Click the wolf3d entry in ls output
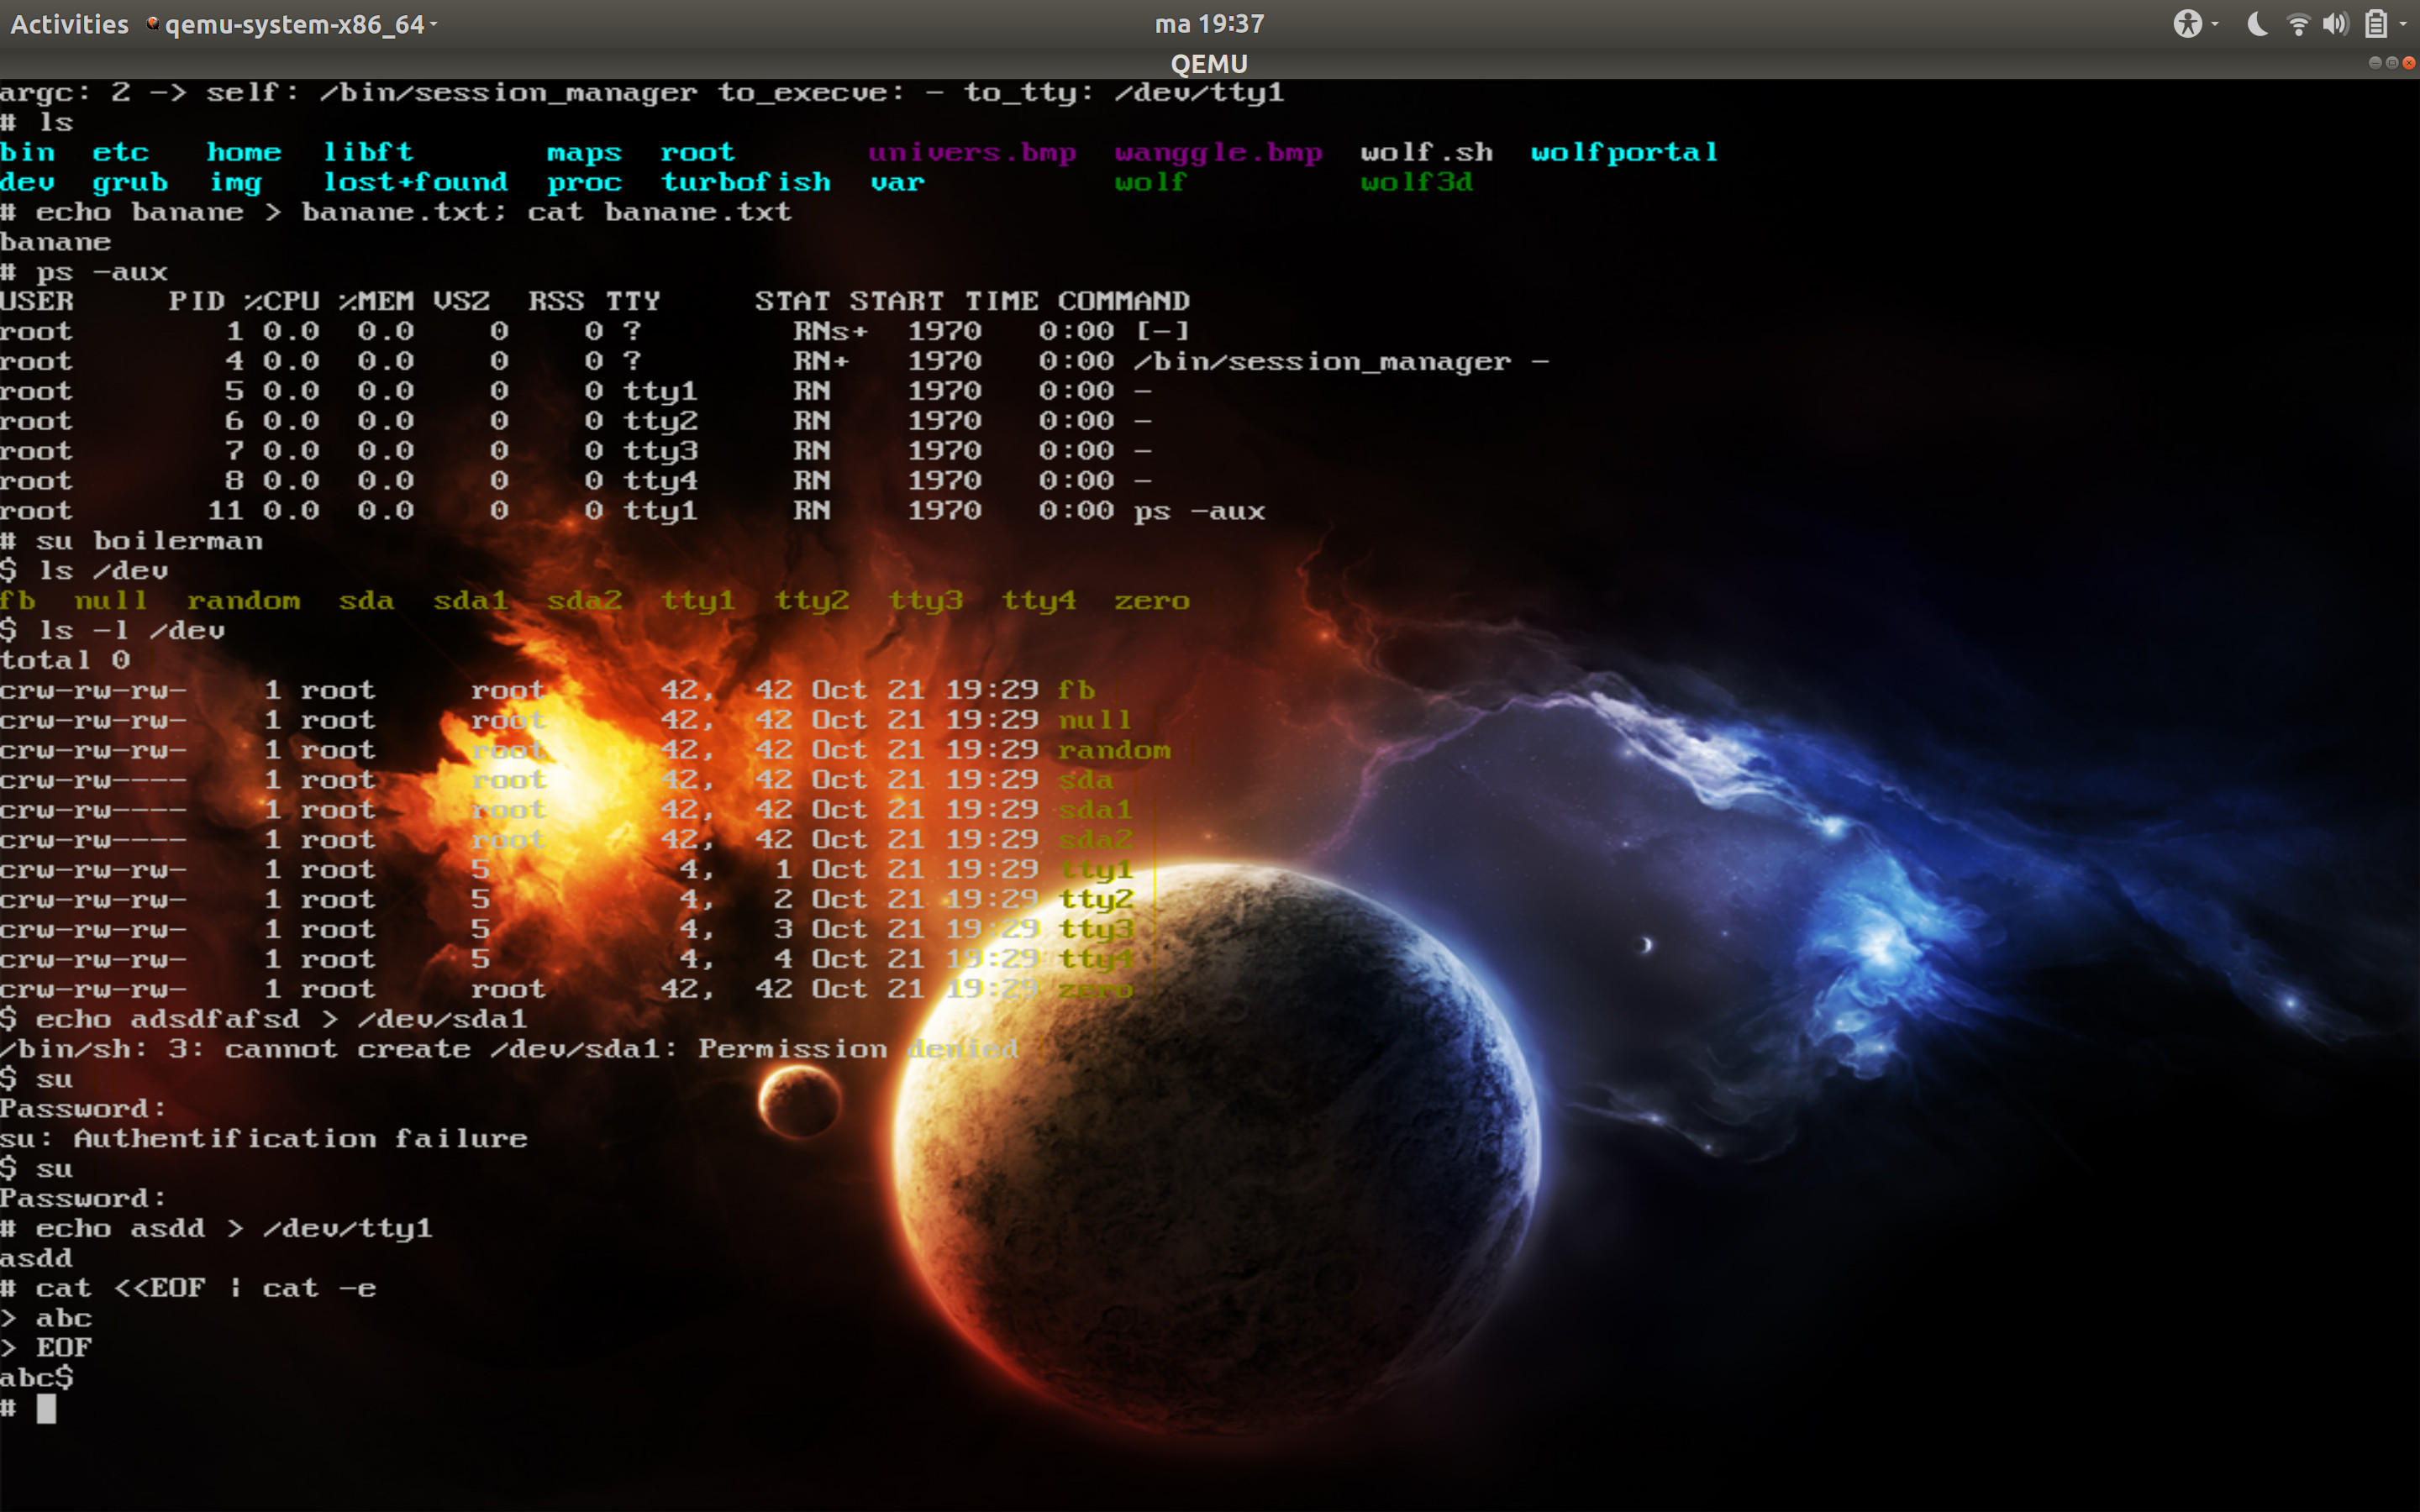The image size is (2420, 1512). pyautogui.click(x=1415, y=183)
